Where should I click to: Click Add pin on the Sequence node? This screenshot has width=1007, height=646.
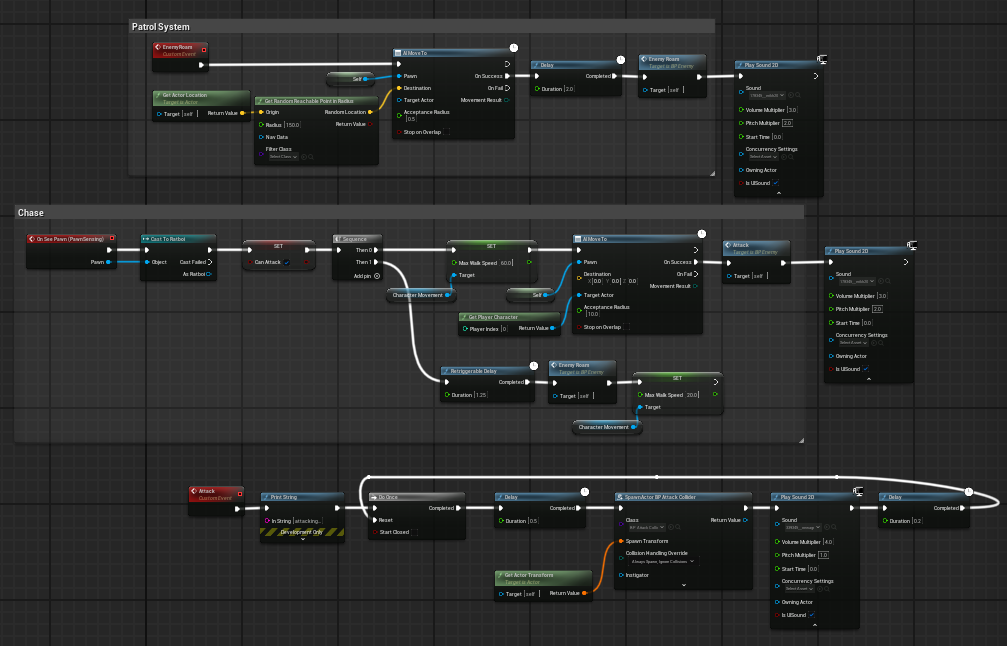[x=367, y=276]
